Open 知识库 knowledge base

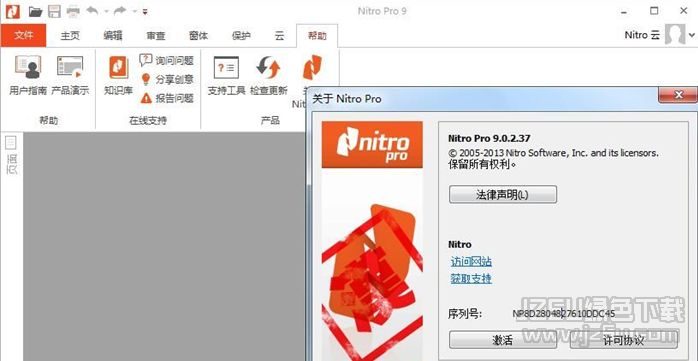pos(118,75)
